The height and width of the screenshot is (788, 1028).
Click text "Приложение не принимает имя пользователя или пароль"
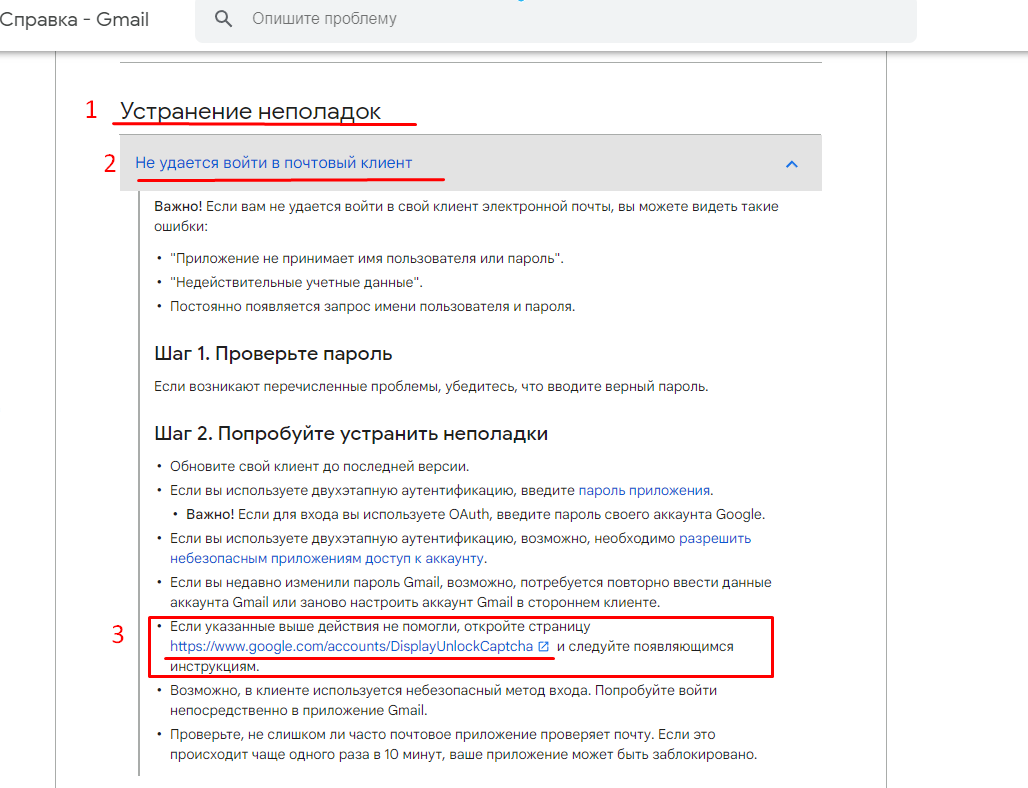pyautogui.click(x=366, y=258)
